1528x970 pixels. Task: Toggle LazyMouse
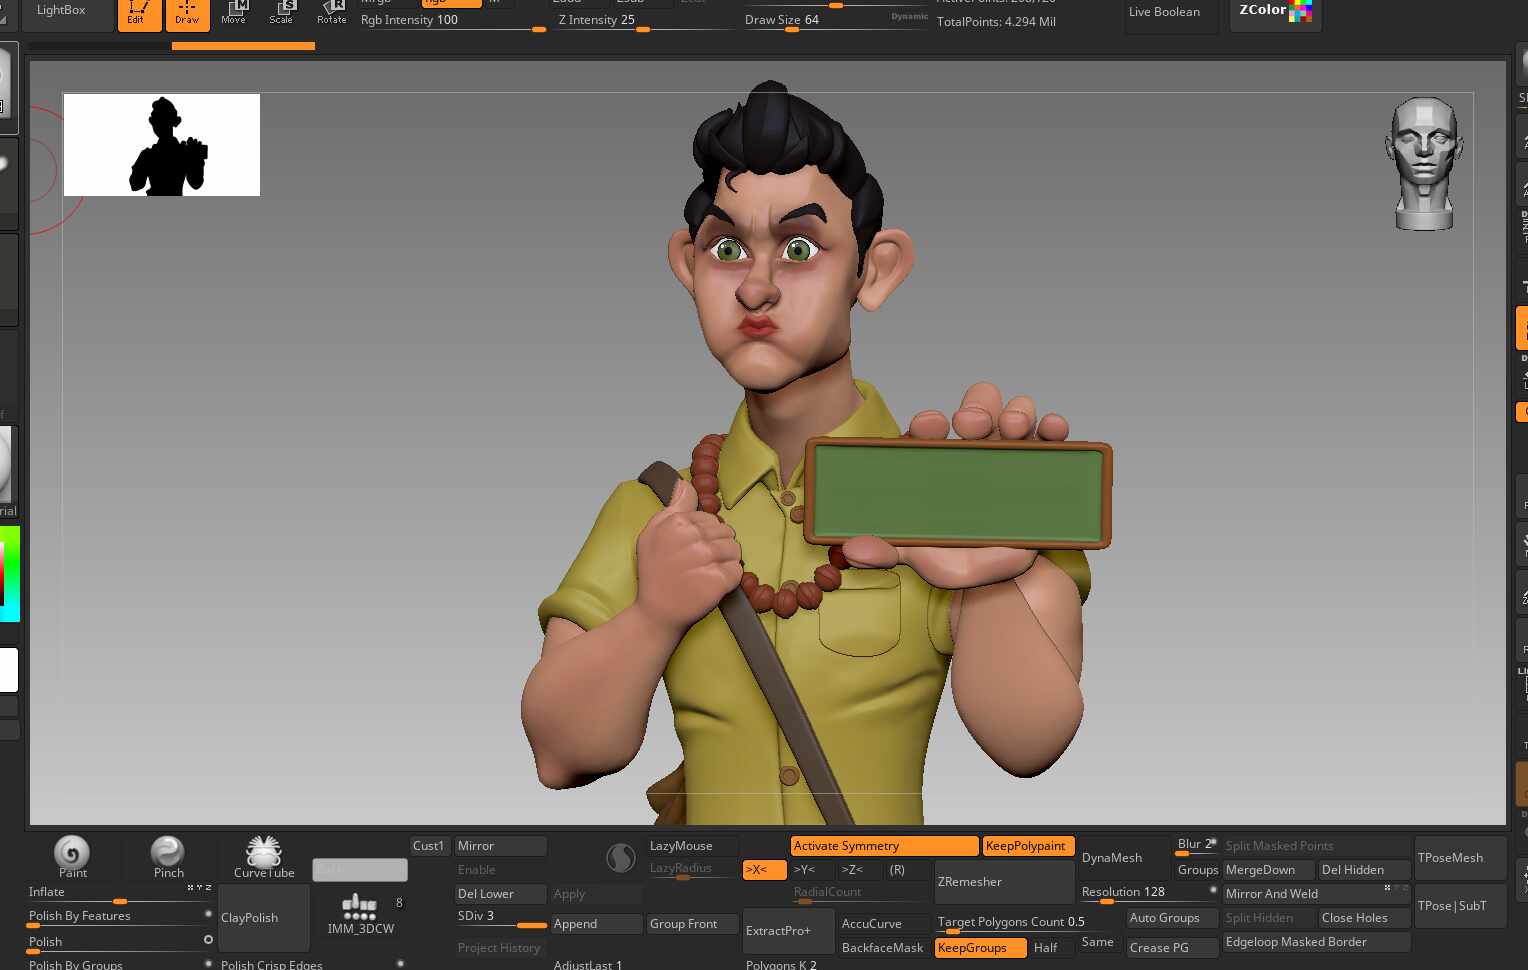(692, 846)
